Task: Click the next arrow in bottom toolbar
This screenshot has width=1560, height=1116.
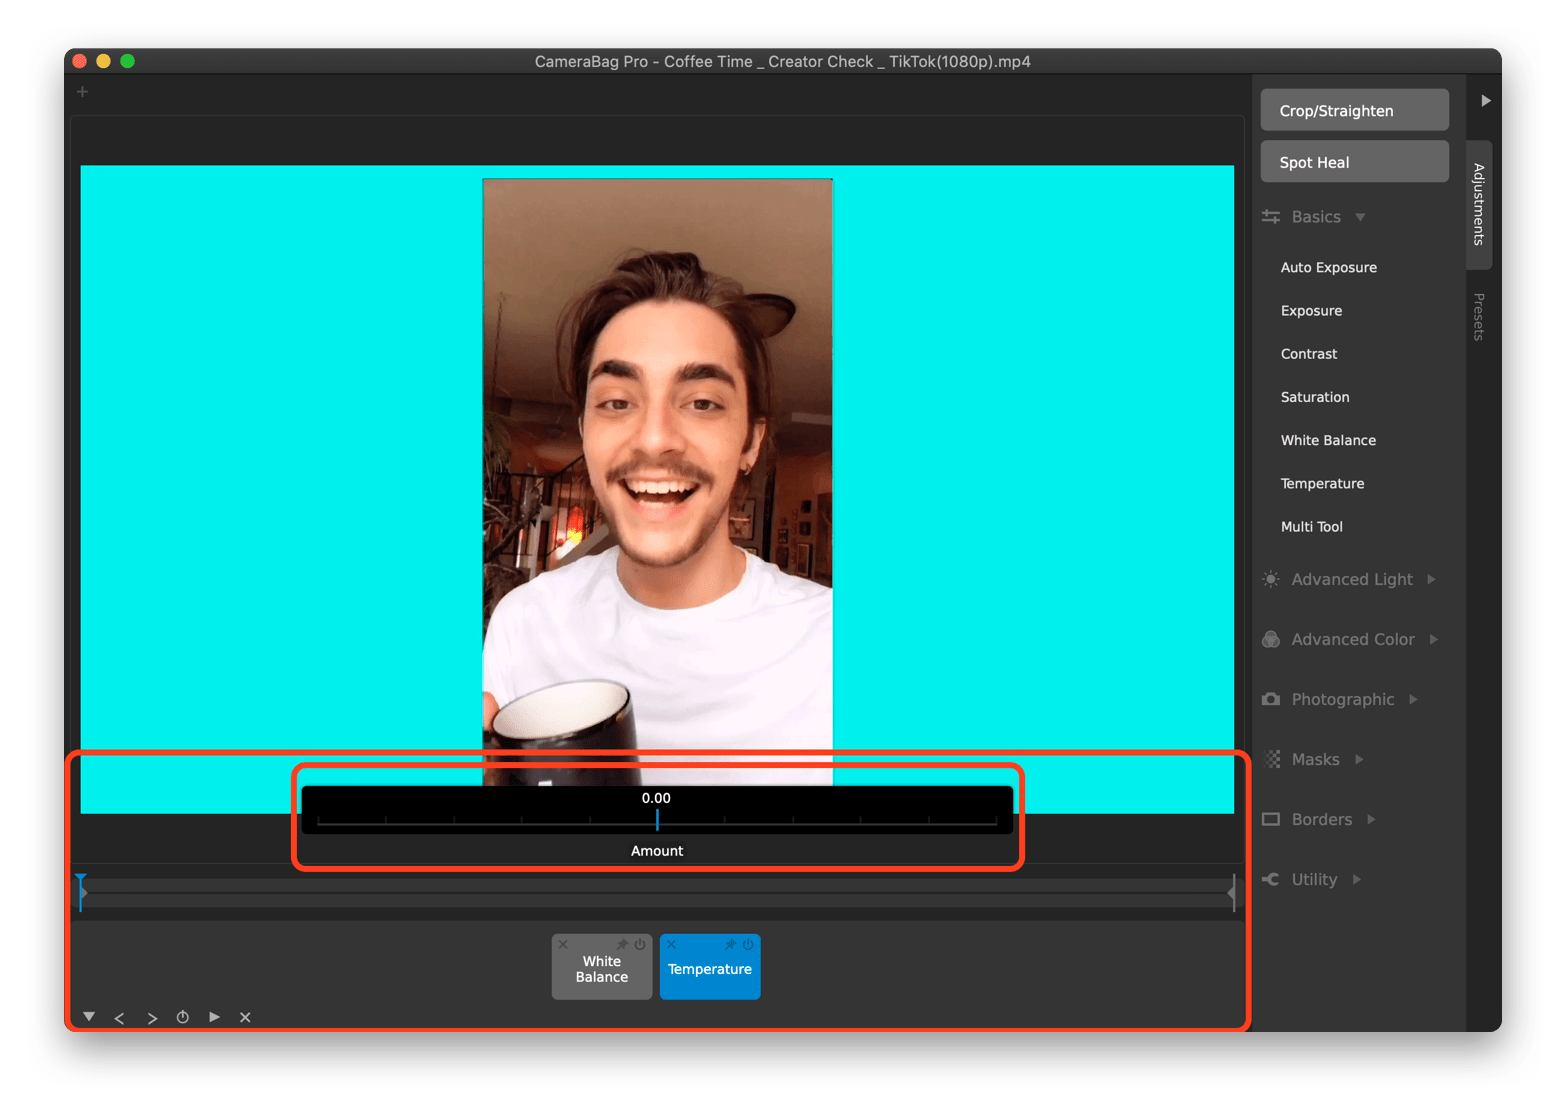Action: [152, 1018]
